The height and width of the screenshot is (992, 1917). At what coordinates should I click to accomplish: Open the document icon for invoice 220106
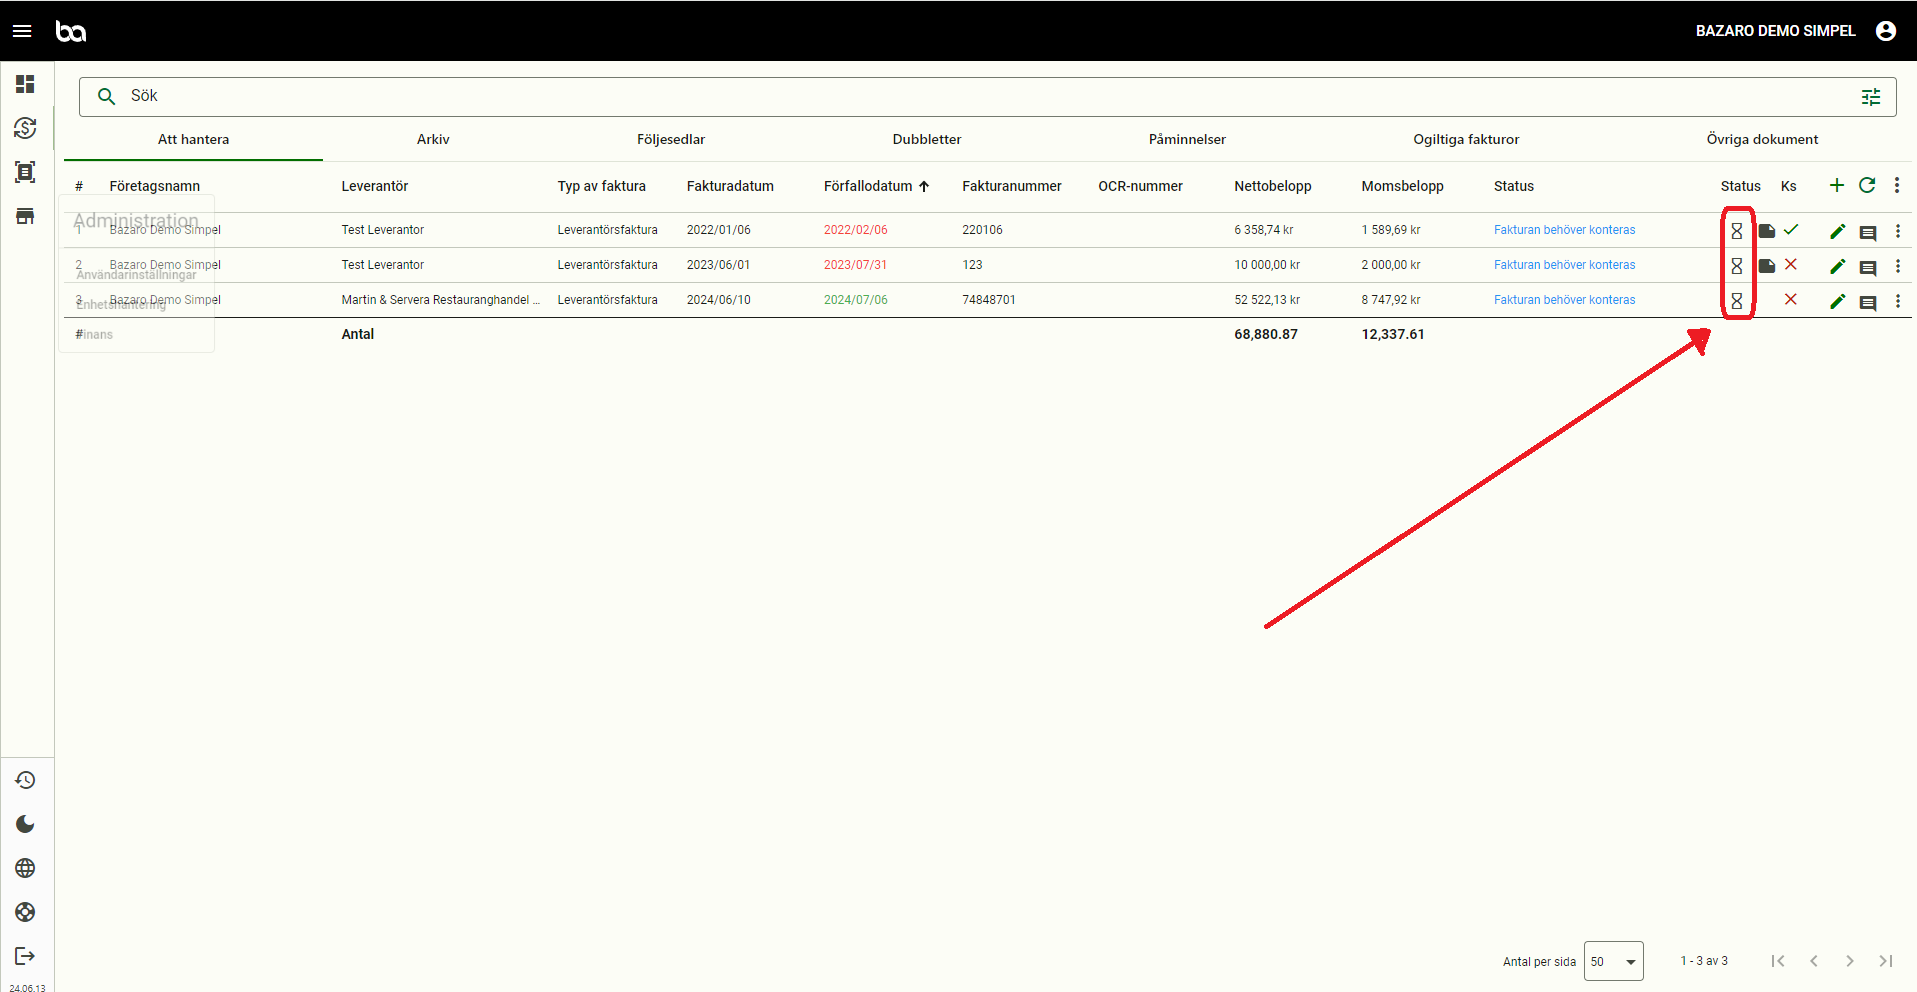coord(1767,231)
